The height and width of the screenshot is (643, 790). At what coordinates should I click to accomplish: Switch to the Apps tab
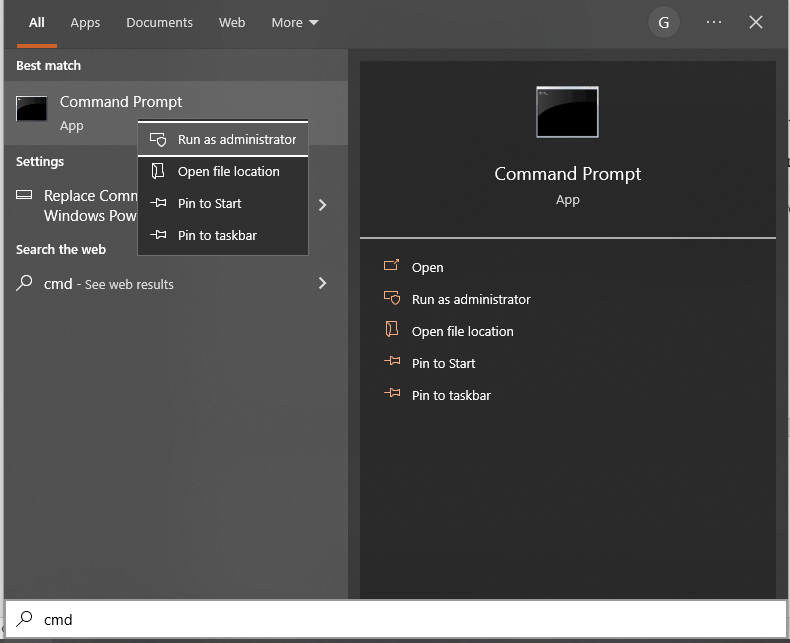point(85,23)
